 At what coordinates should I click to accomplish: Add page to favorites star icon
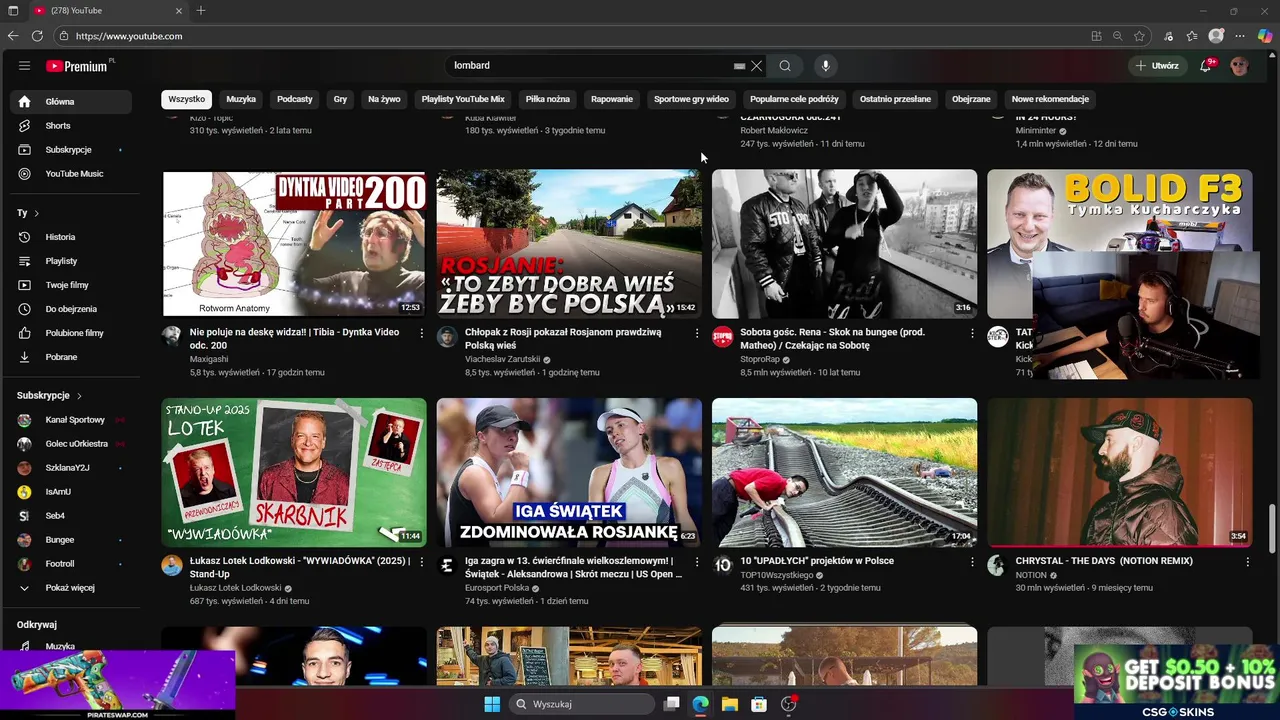point(1140,36)
